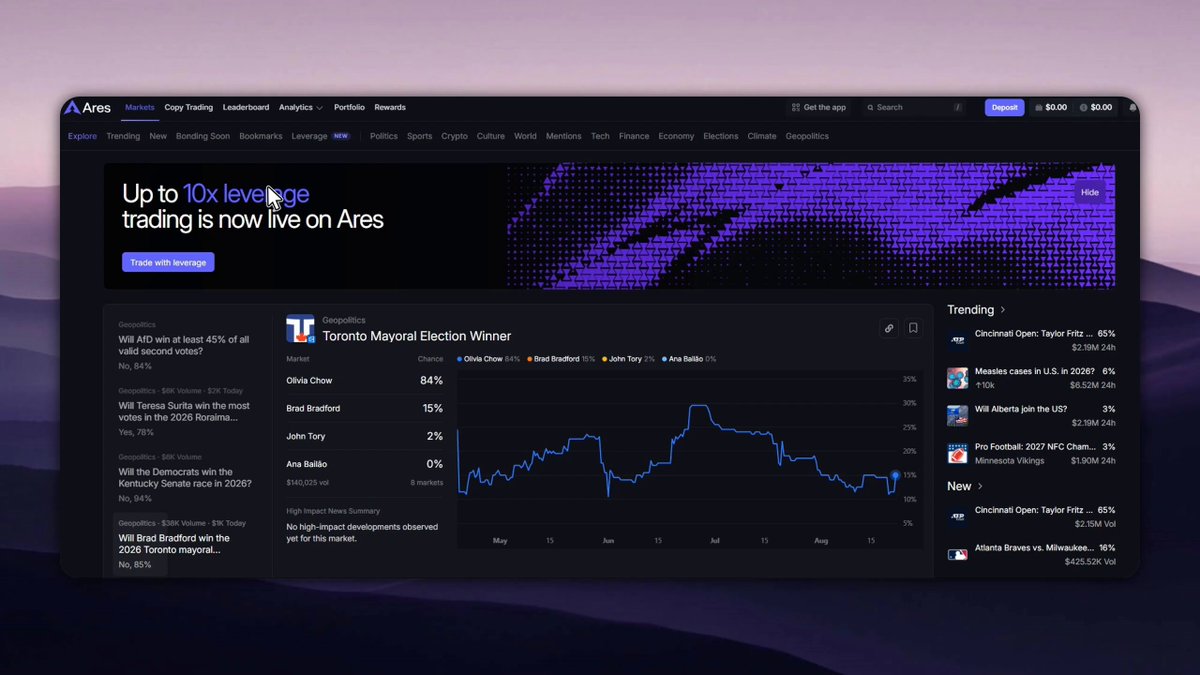This screenshot has height=675, width=1200.
Task: Open the Trending filter in the sub-navigation
Action: tap(123, 136)
